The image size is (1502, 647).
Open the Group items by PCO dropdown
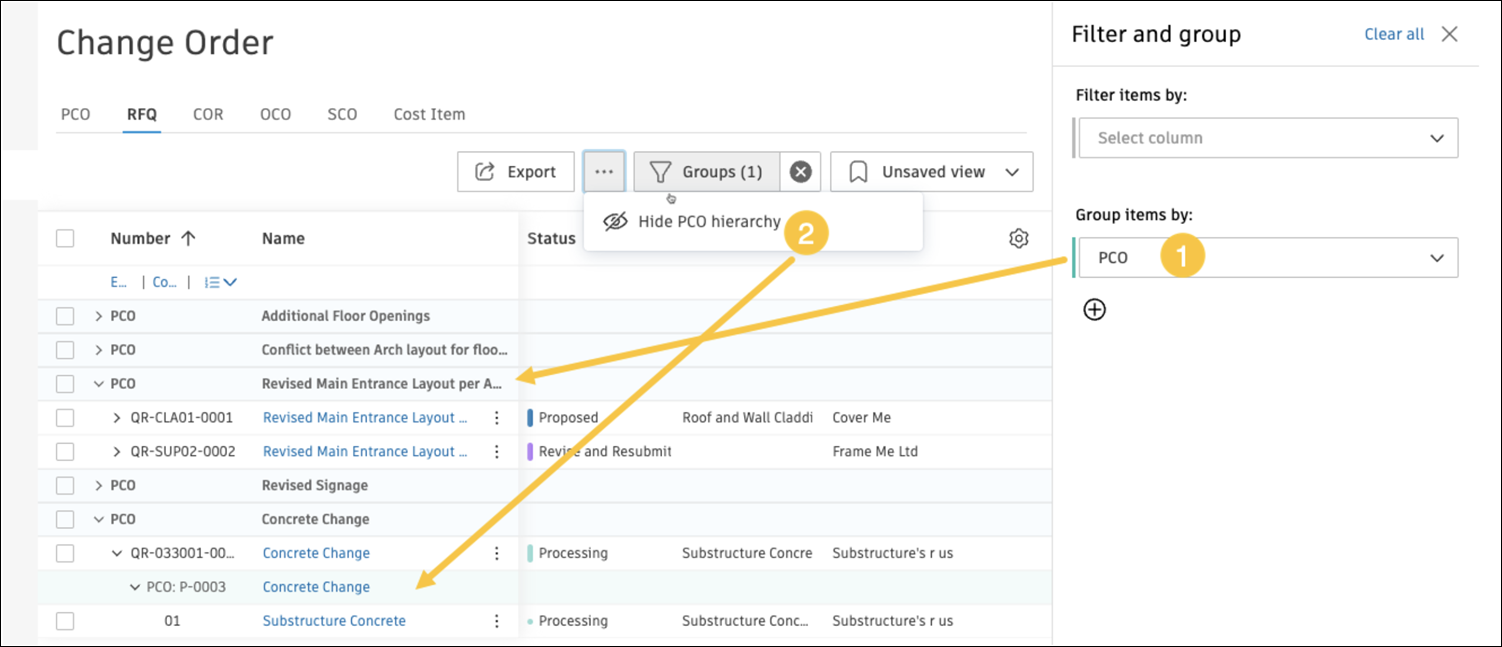(x=1266, y=258)
